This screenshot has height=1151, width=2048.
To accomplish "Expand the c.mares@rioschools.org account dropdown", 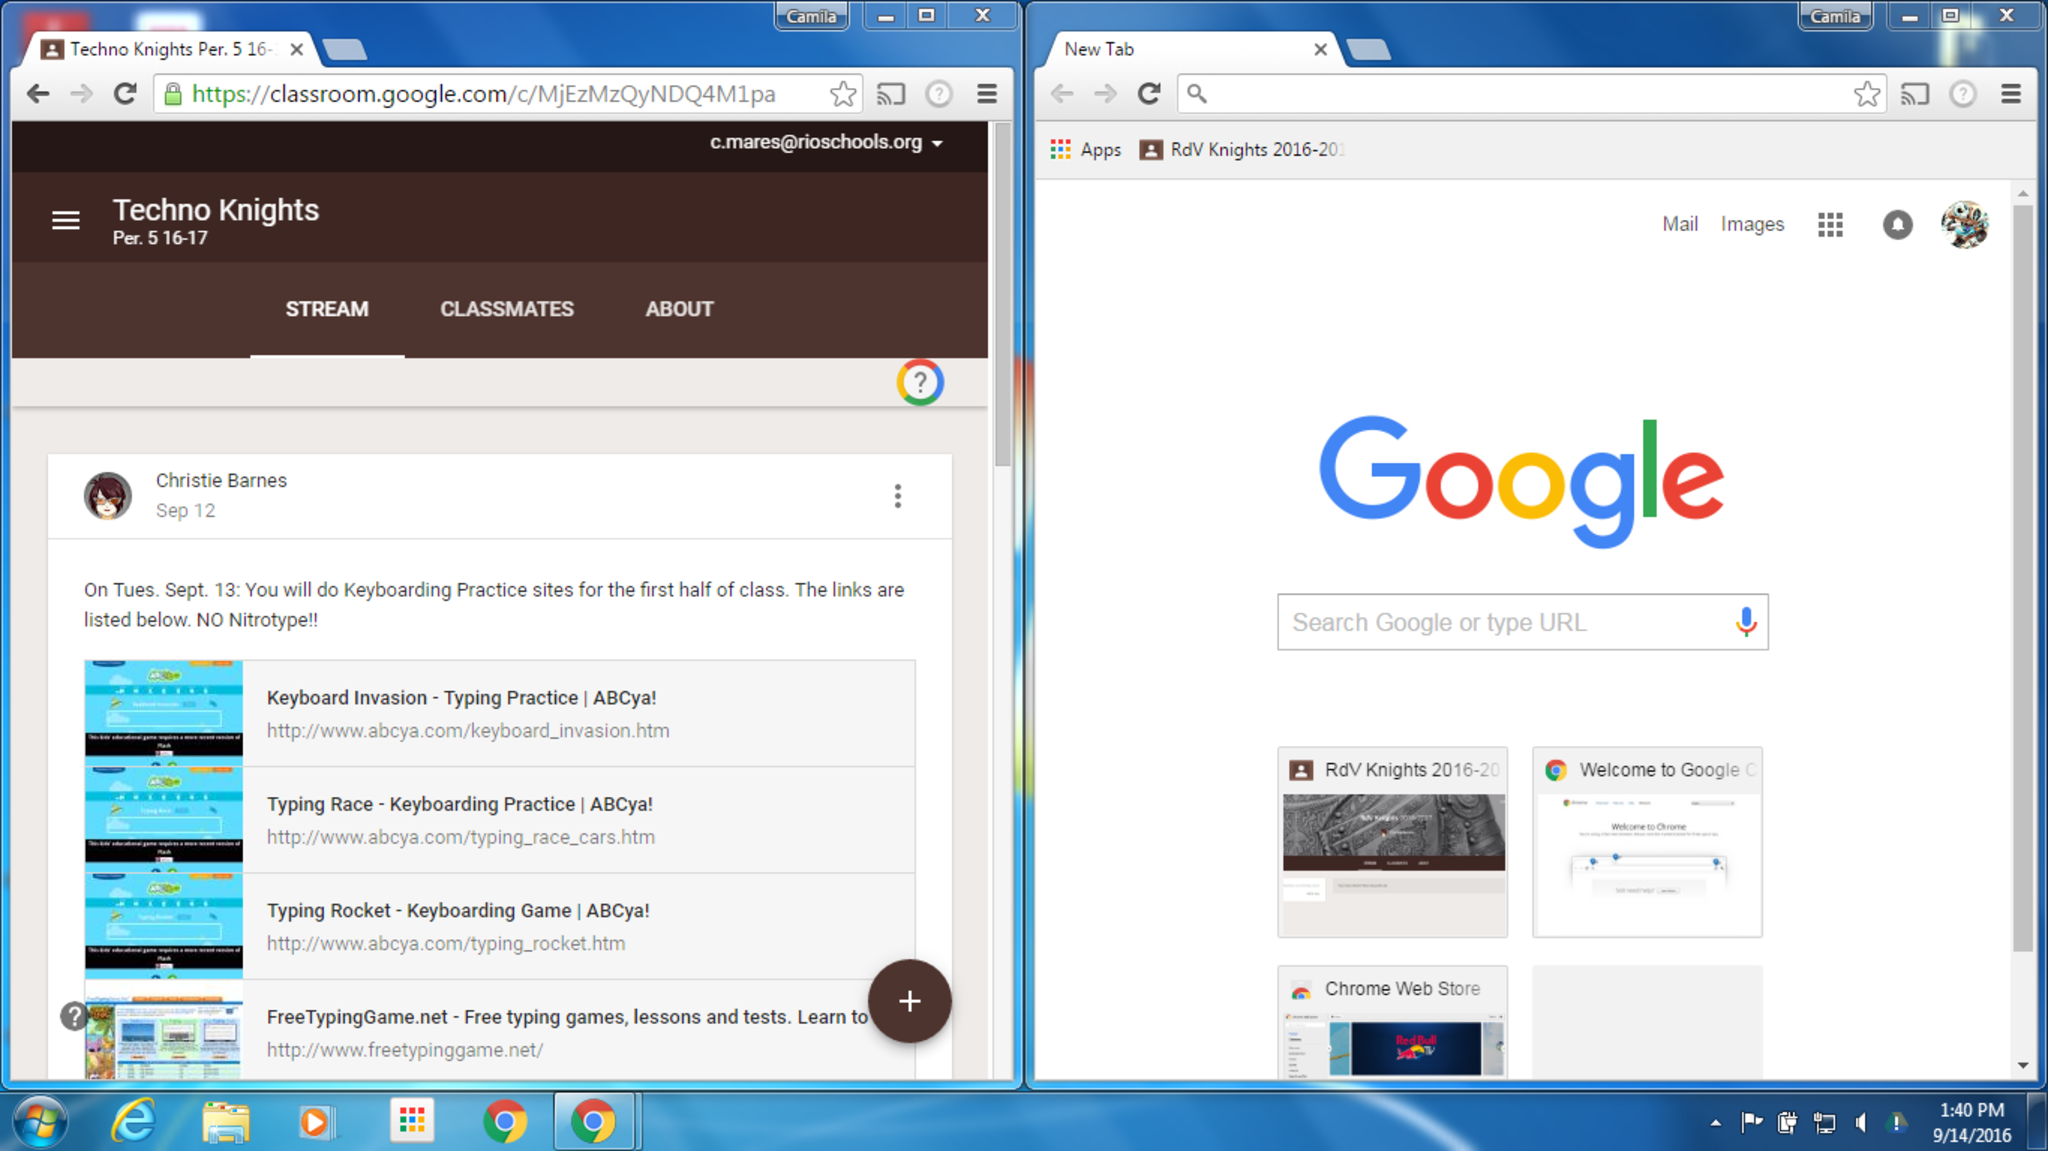I will (x=826, y=143).
